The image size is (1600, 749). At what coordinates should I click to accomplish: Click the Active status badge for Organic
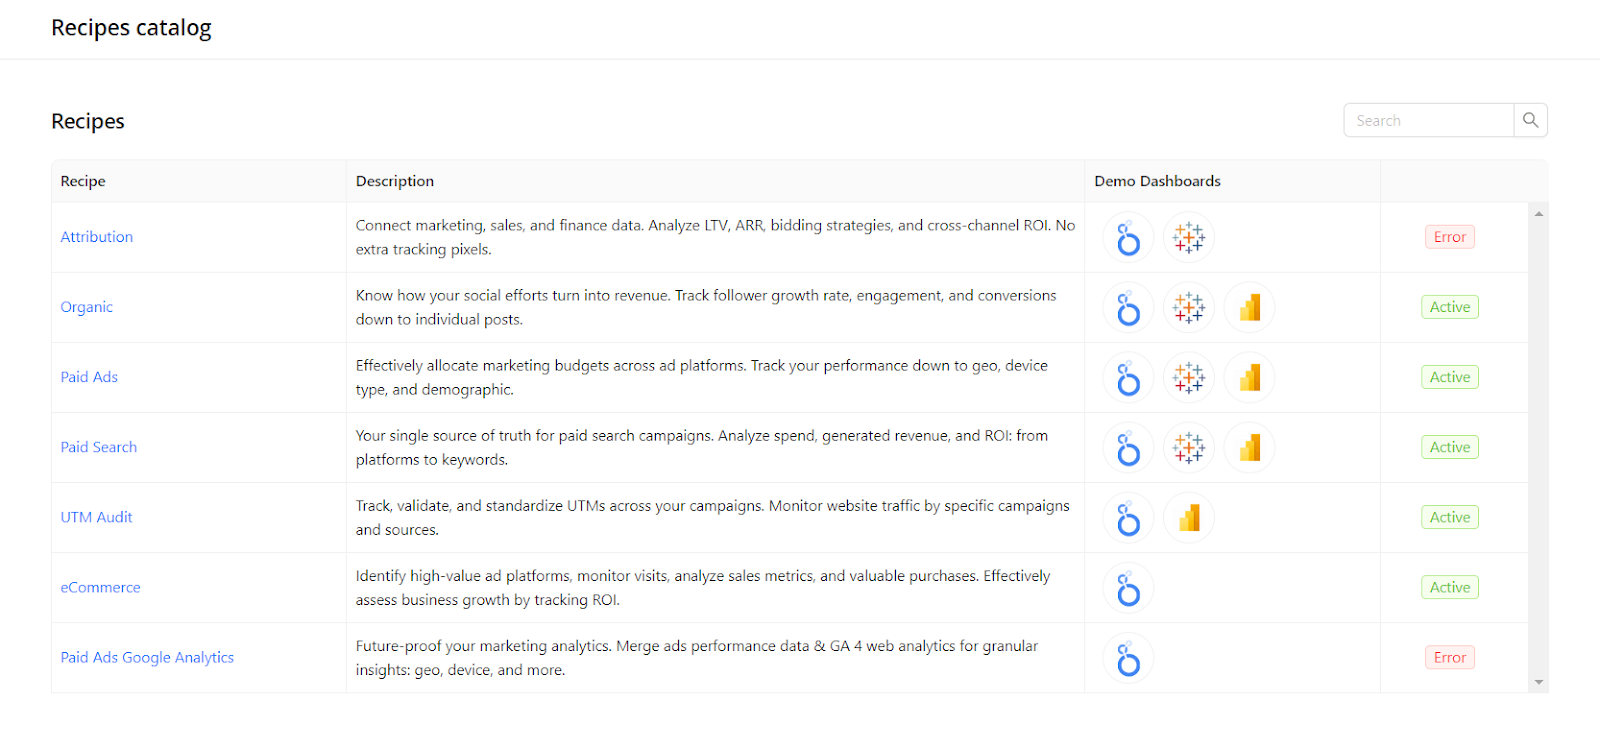pyautogui.click(x=1449, y=307)
